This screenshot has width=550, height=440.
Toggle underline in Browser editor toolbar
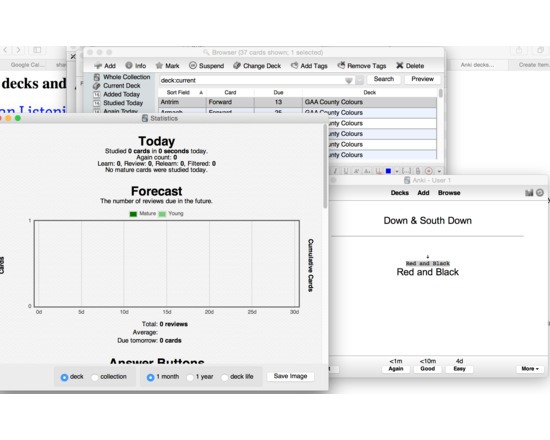[346, 171]
